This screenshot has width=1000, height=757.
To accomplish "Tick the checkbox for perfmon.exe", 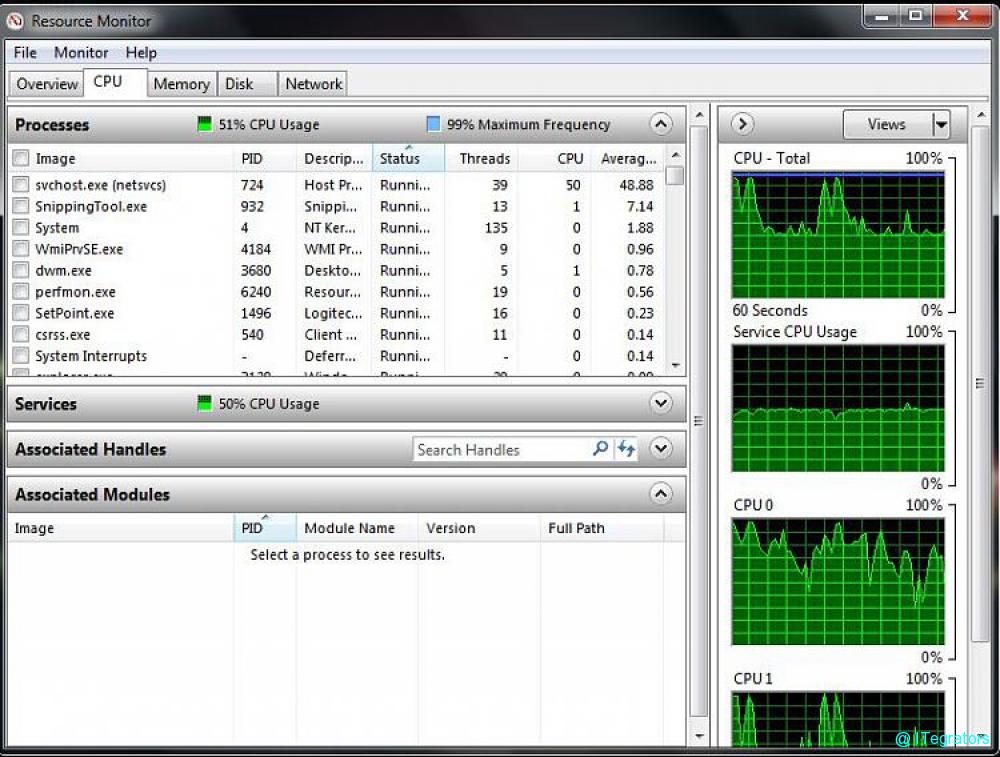I will (21, 291).
